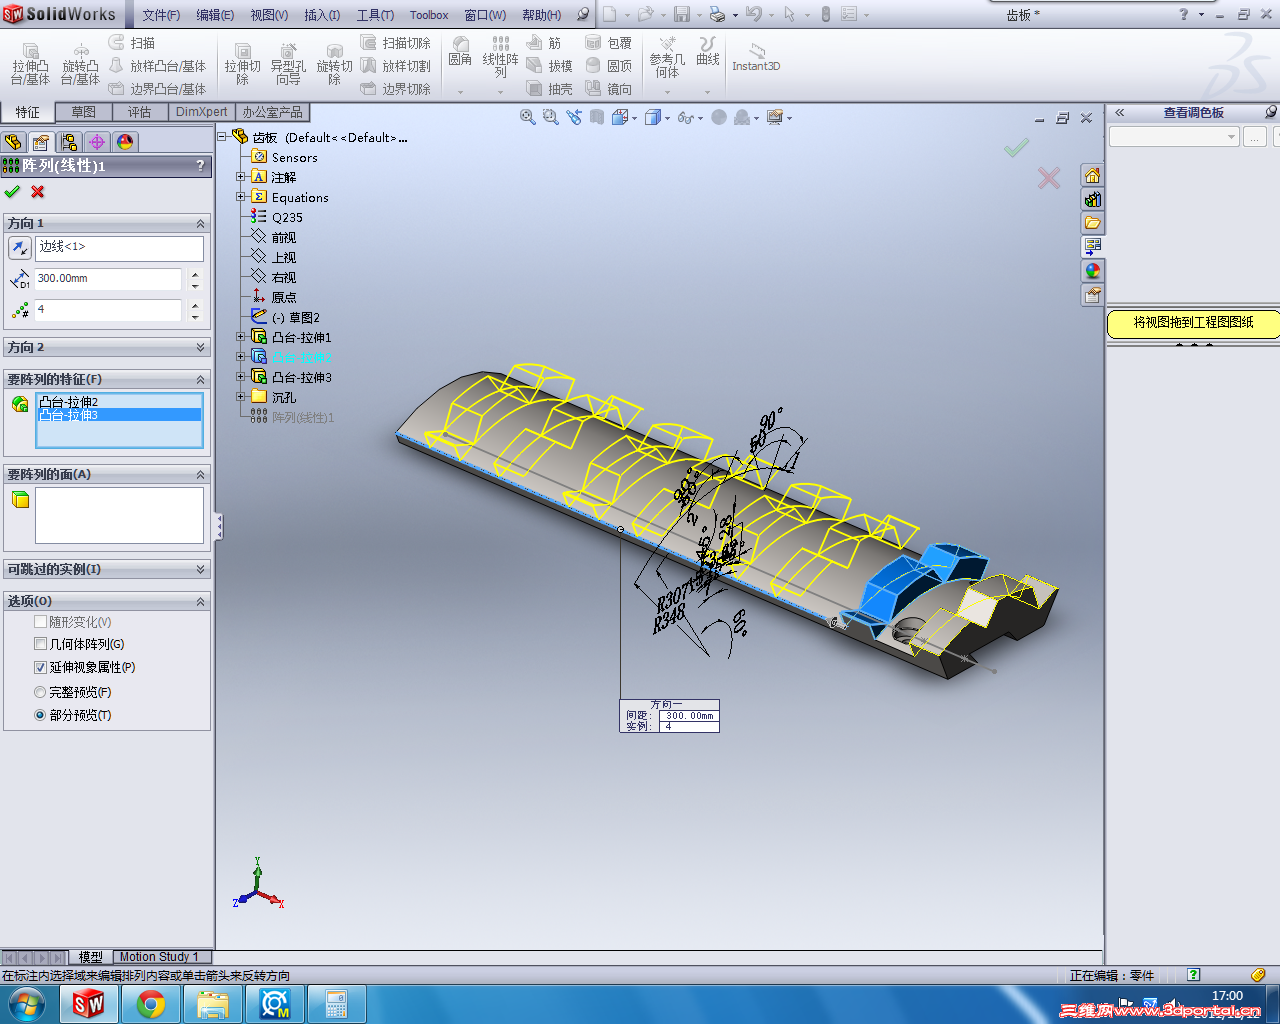Open Chrome from the taskbar
Screen dimensions: 1280x1024
[x=151, y=1003]
